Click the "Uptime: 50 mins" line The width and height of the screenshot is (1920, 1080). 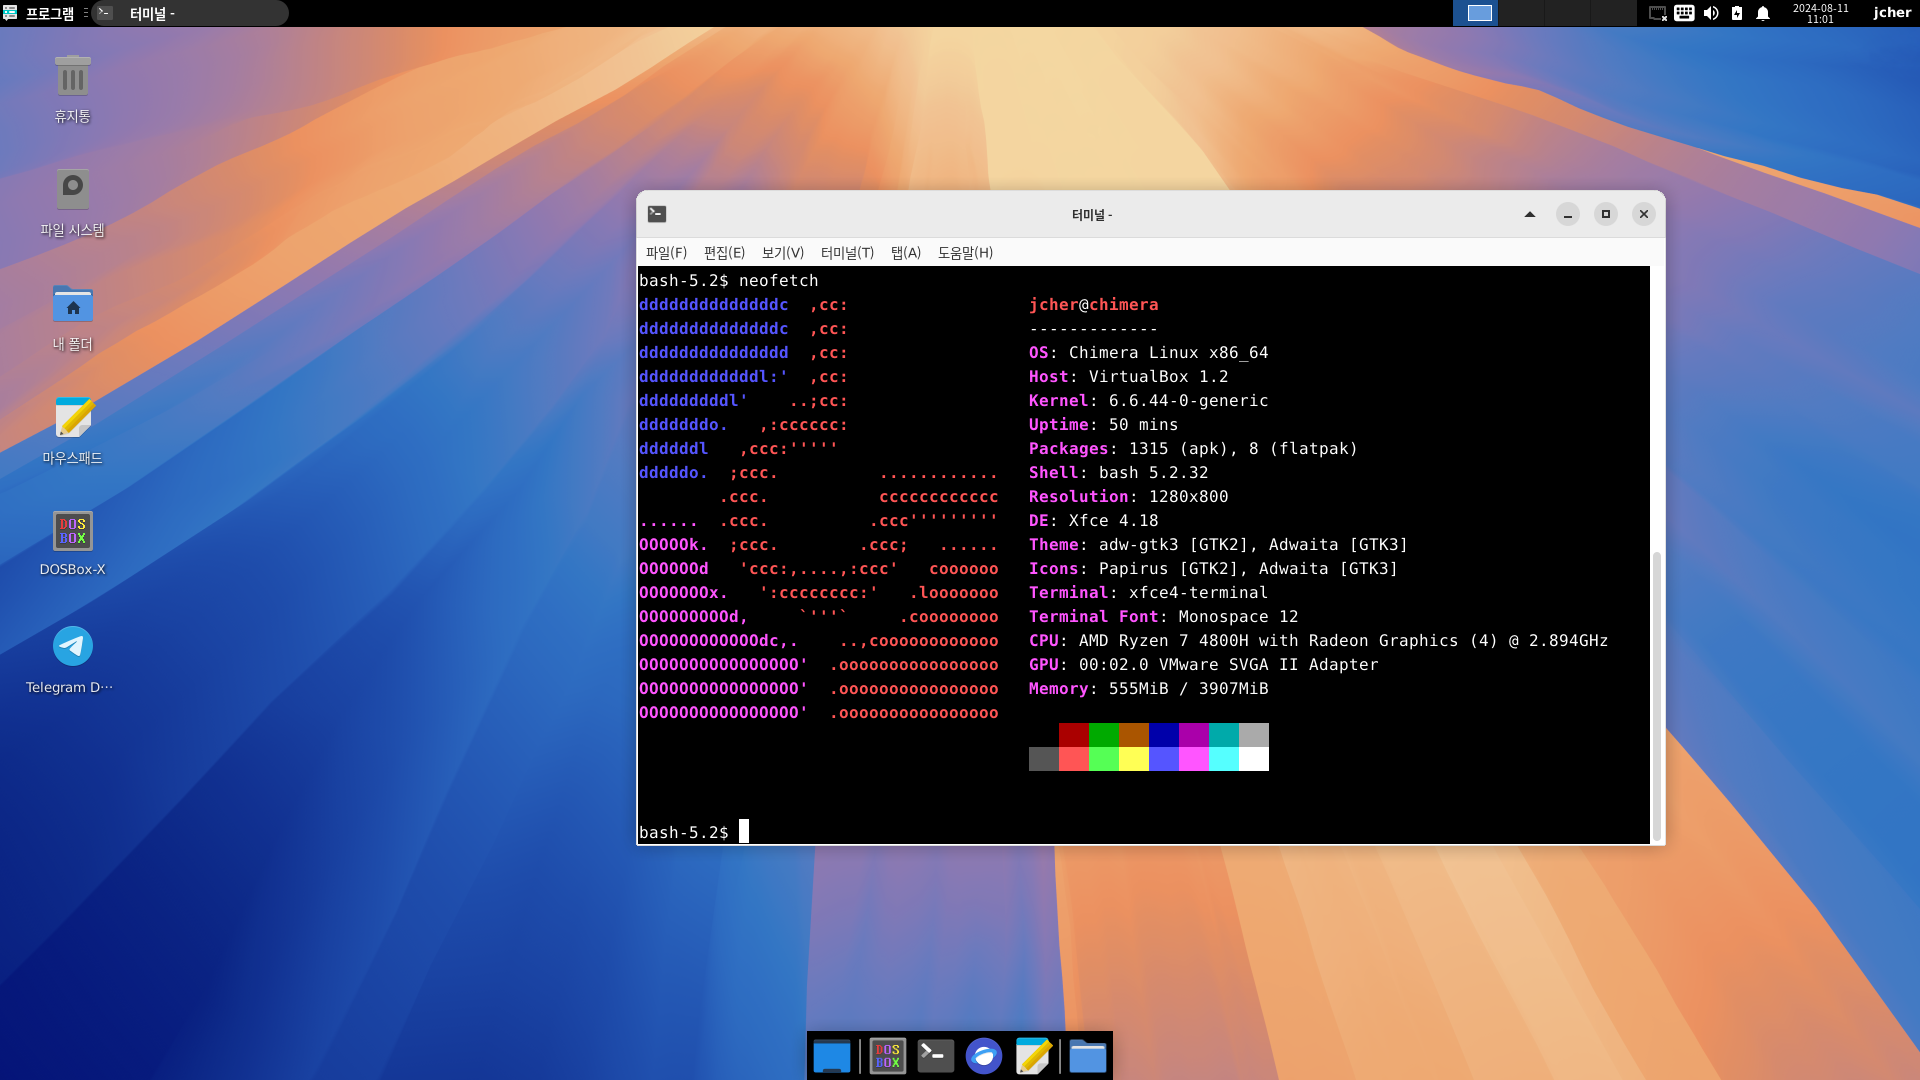(1103, 425)
